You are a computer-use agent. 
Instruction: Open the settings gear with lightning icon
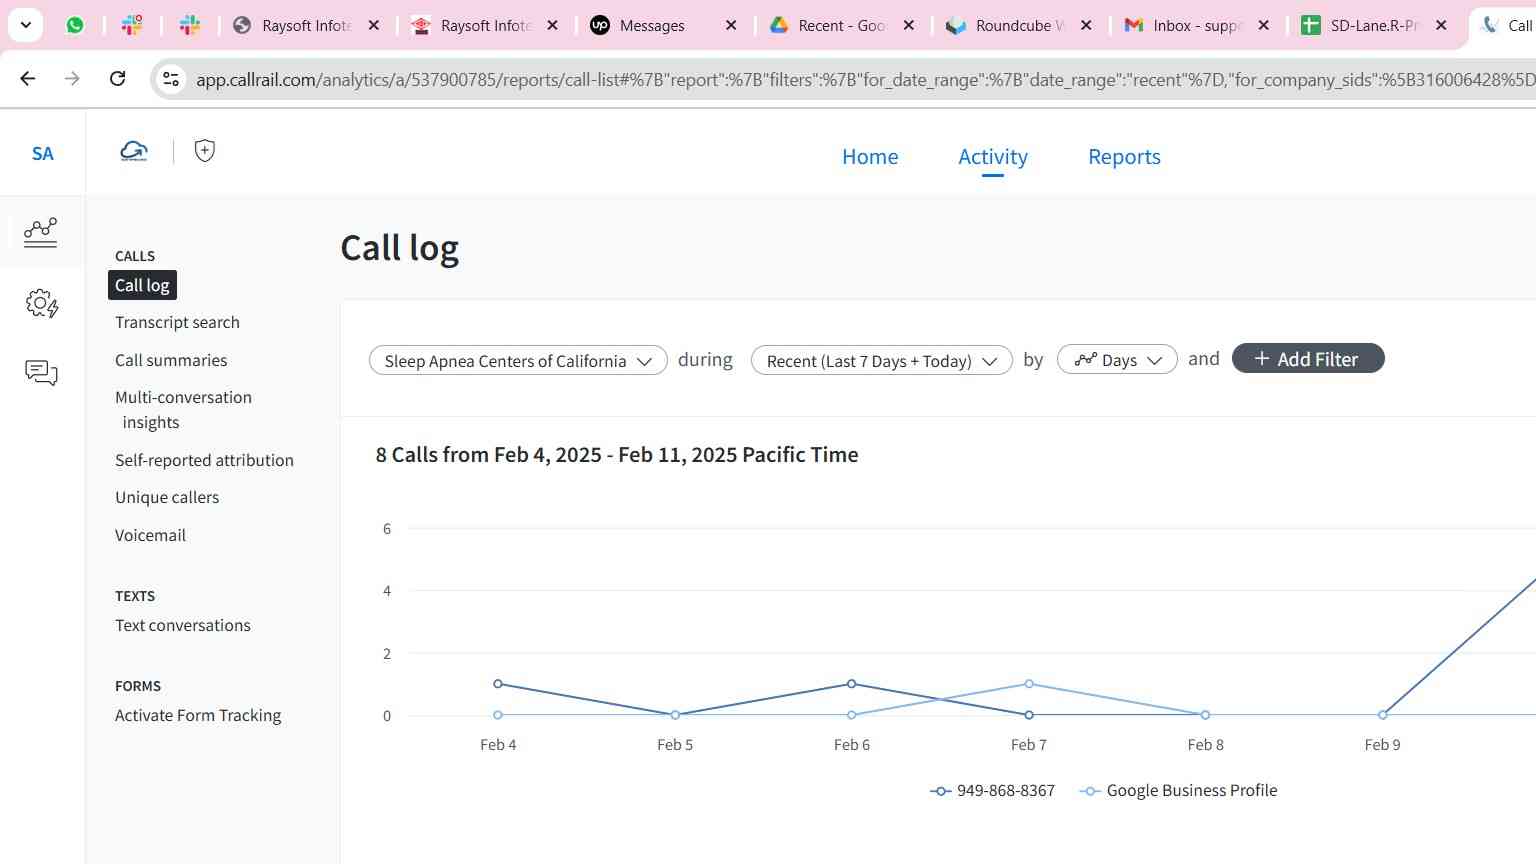[41, 303]
